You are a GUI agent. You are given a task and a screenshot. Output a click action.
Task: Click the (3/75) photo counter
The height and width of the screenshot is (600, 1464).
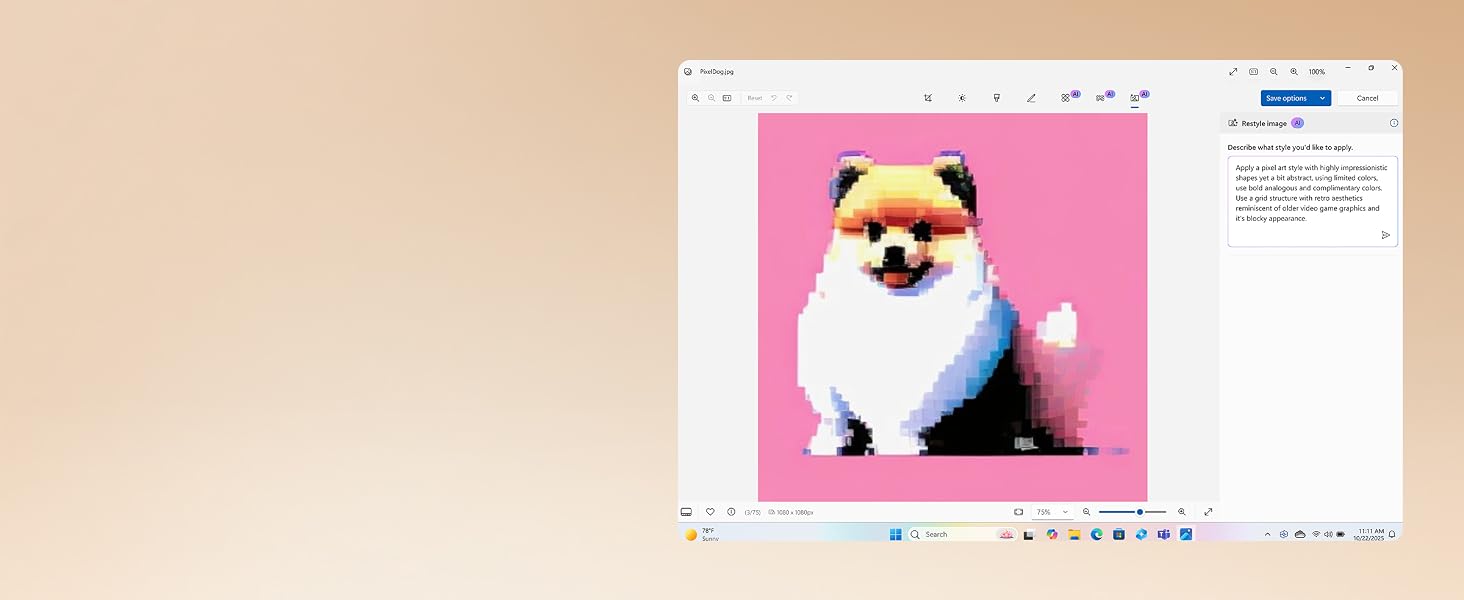752,512
